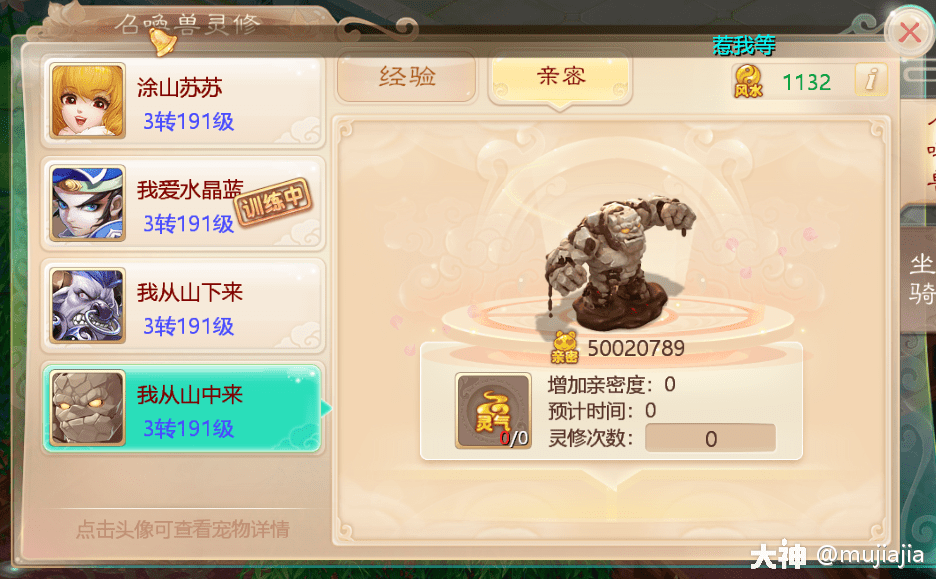Tap the 亲密 intimacy badge icon
The image size is (936, 579).
tap(564, 347)
